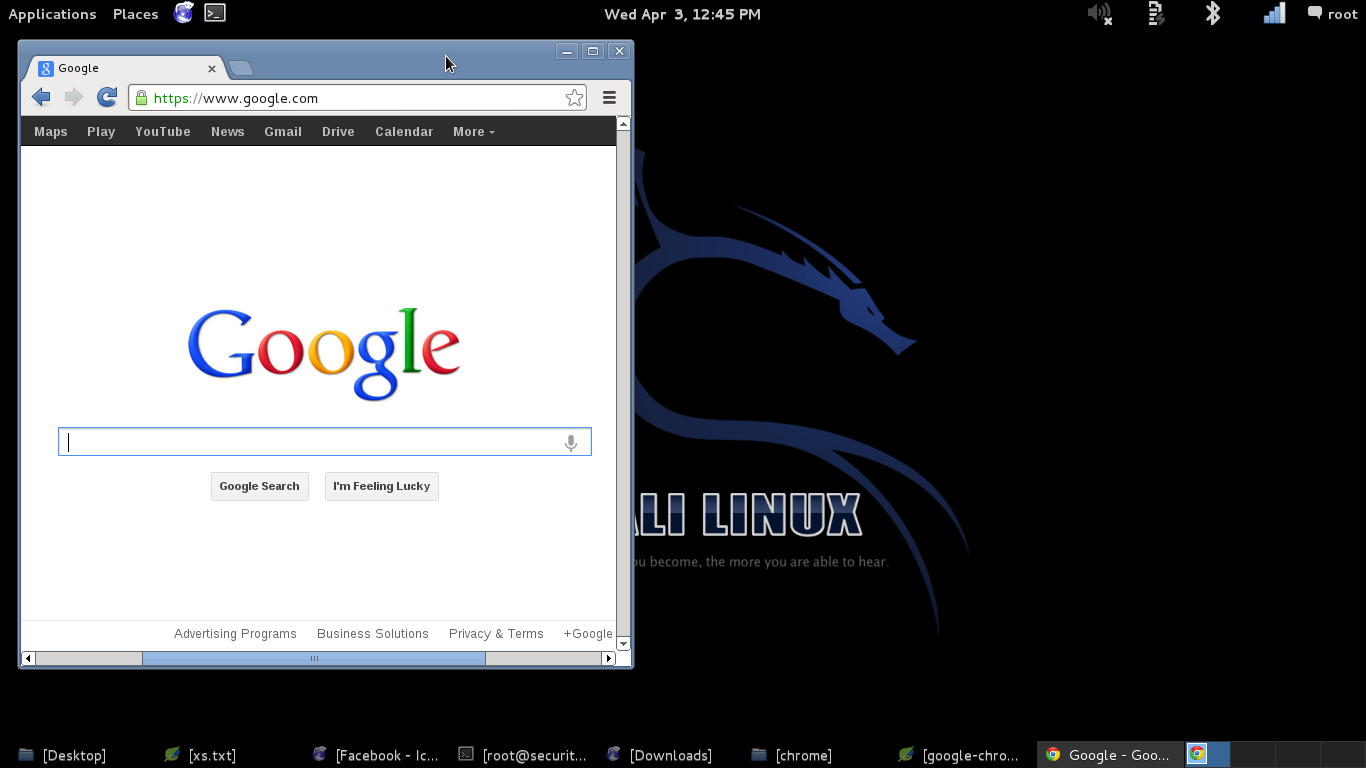
Task: Click the Advertising Programs link
Action: [235, 634]
